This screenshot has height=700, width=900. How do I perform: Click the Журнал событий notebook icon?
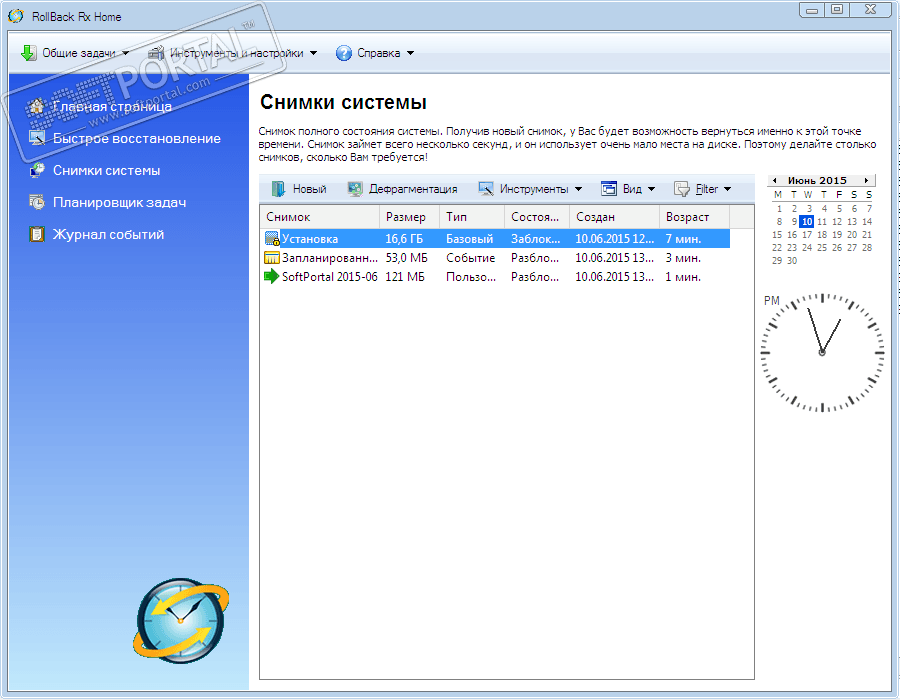pyautogui.click(x=37, y=235)
